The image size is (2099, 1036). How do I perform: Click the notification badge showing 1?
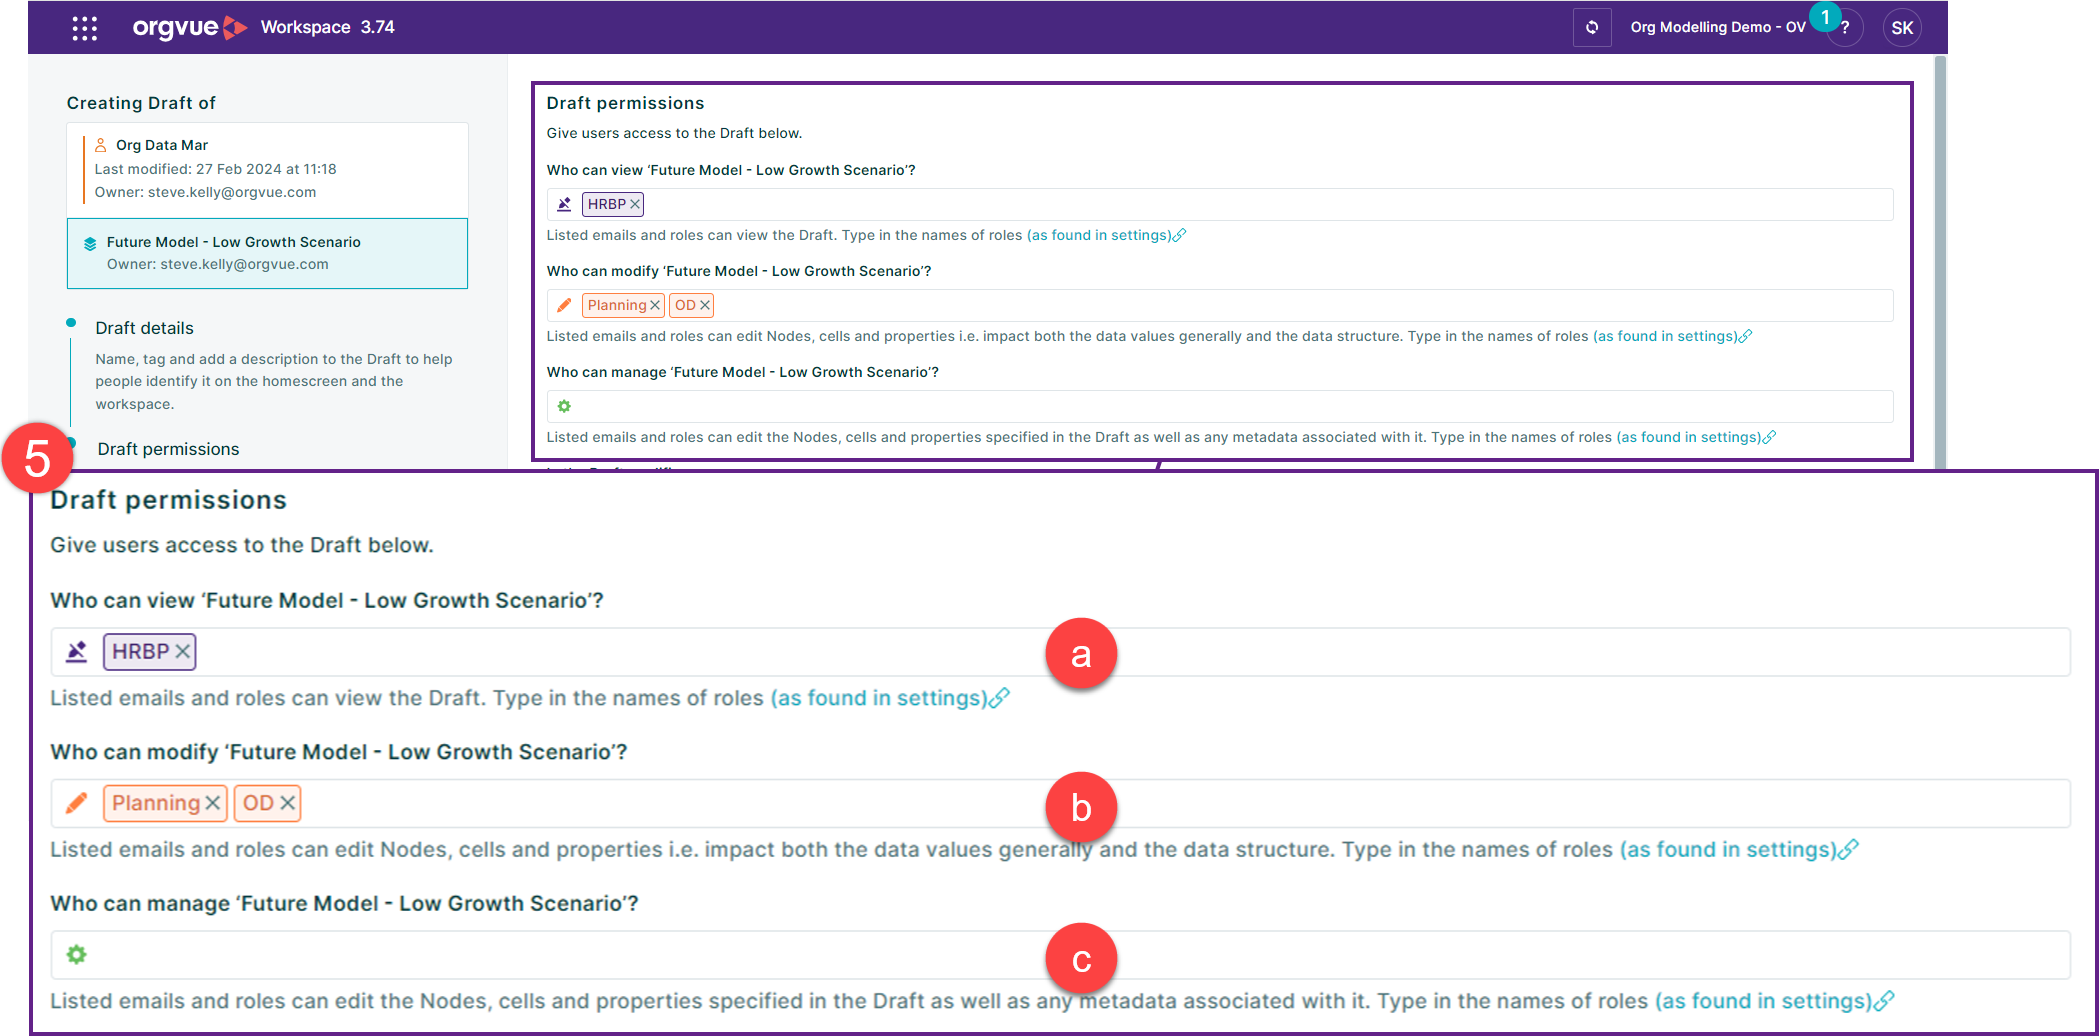[x=1825, y=17]
